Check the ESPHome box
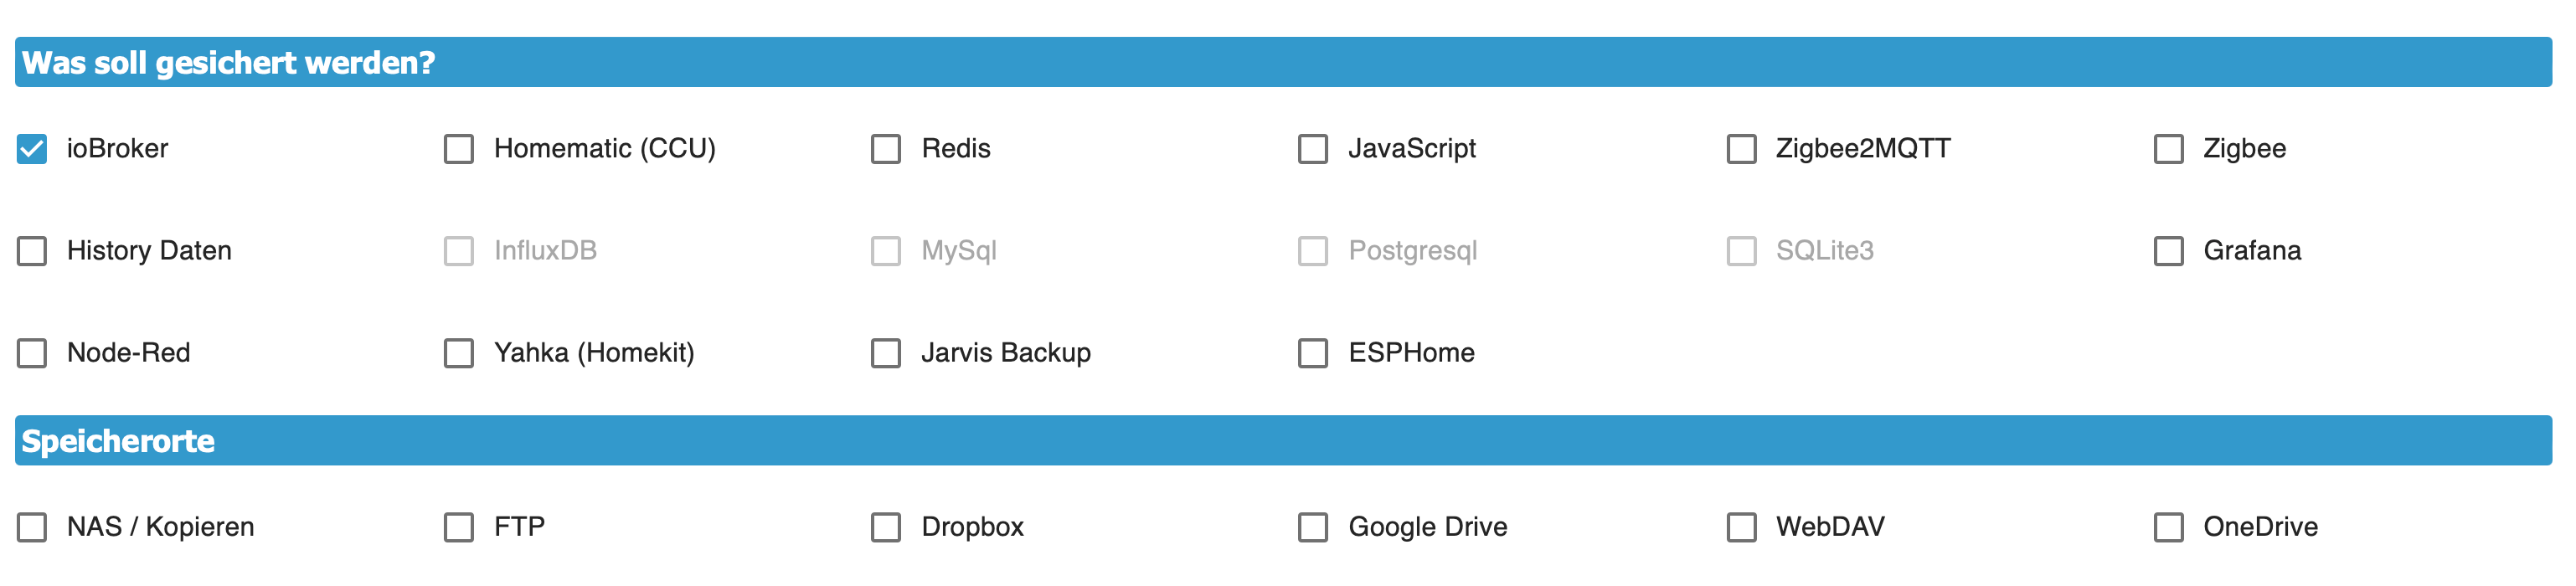The height and width of the screenshot is (586, 2576). coord(1313,353)
